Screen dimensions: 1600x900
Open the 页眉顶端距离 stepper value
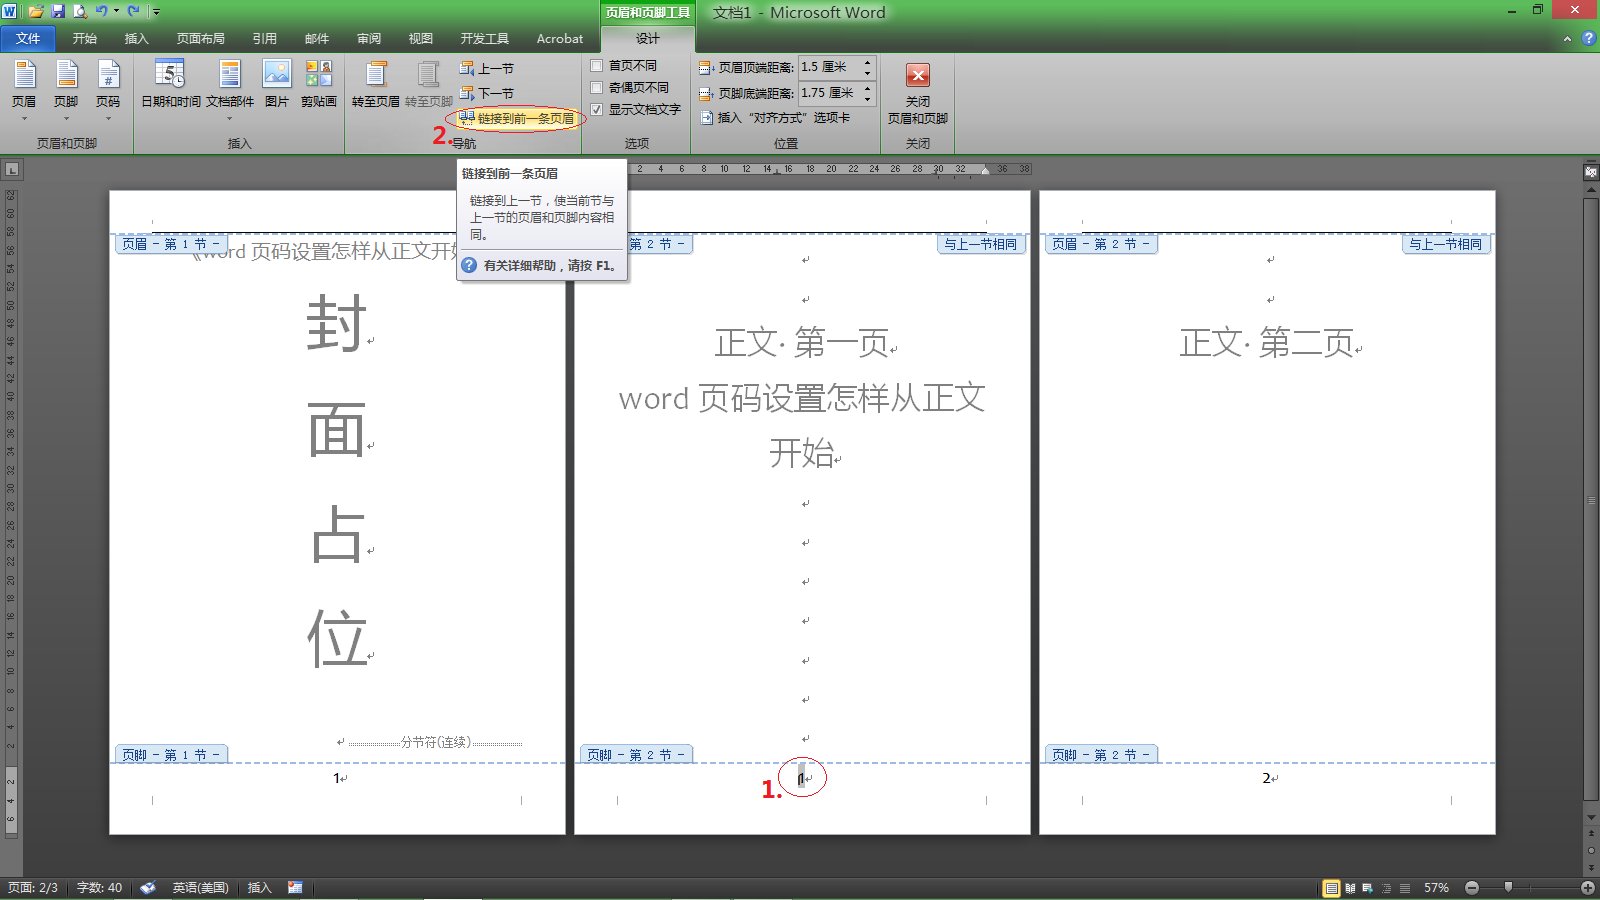pyautogui.click(x=830, y=67)
